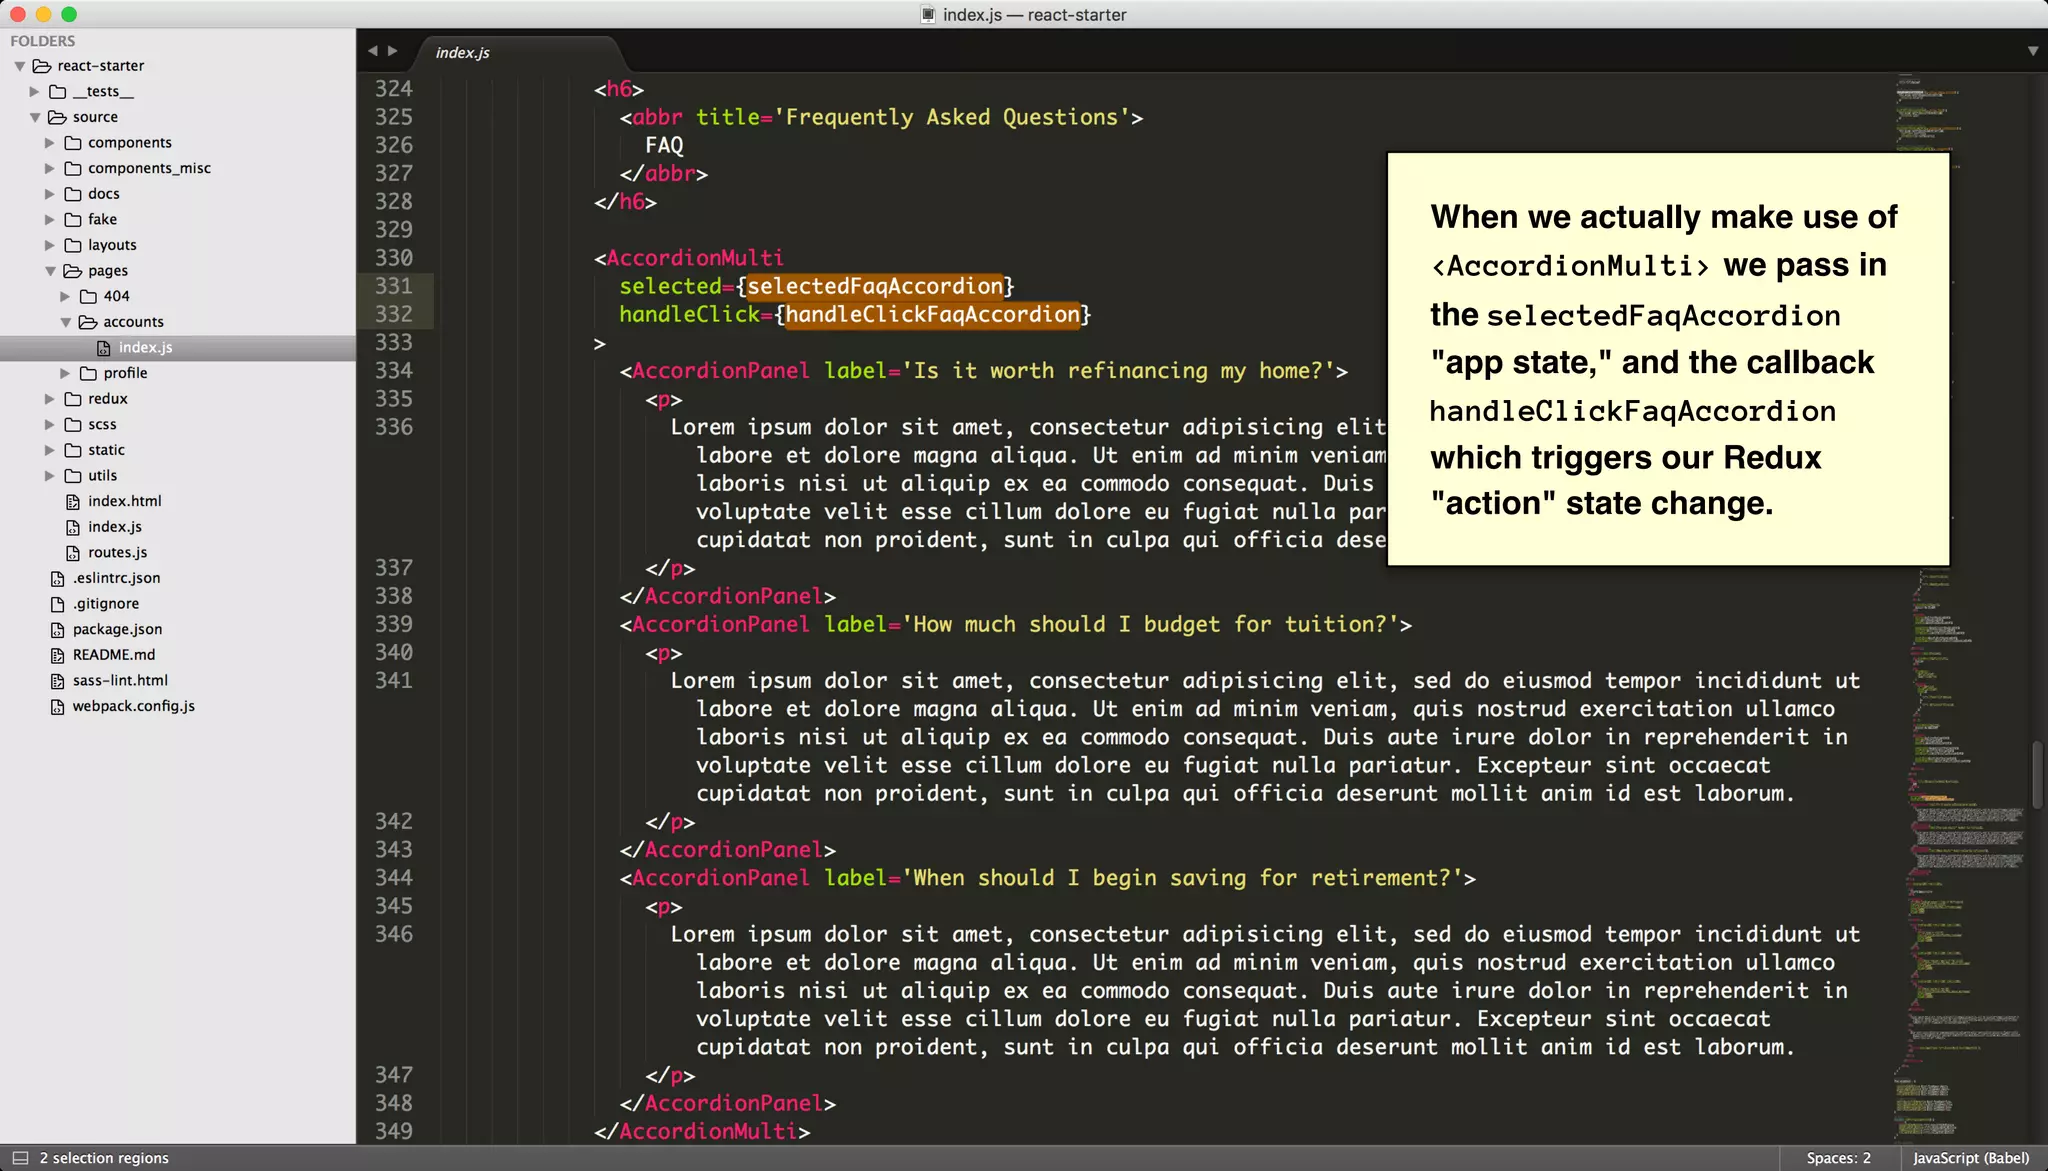The width and height of the screenshot is (2048, 1171).
Task: Click the index.html file icon
Action: pyautogui.click(x=73, y=501)
